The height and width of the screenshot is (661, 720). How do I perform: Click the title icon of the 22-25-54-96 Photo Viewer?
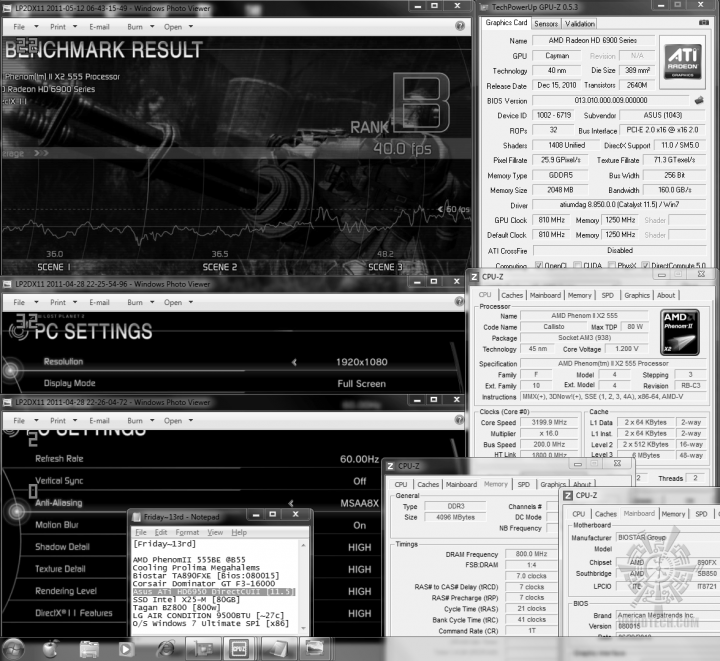tap(8, 284)
